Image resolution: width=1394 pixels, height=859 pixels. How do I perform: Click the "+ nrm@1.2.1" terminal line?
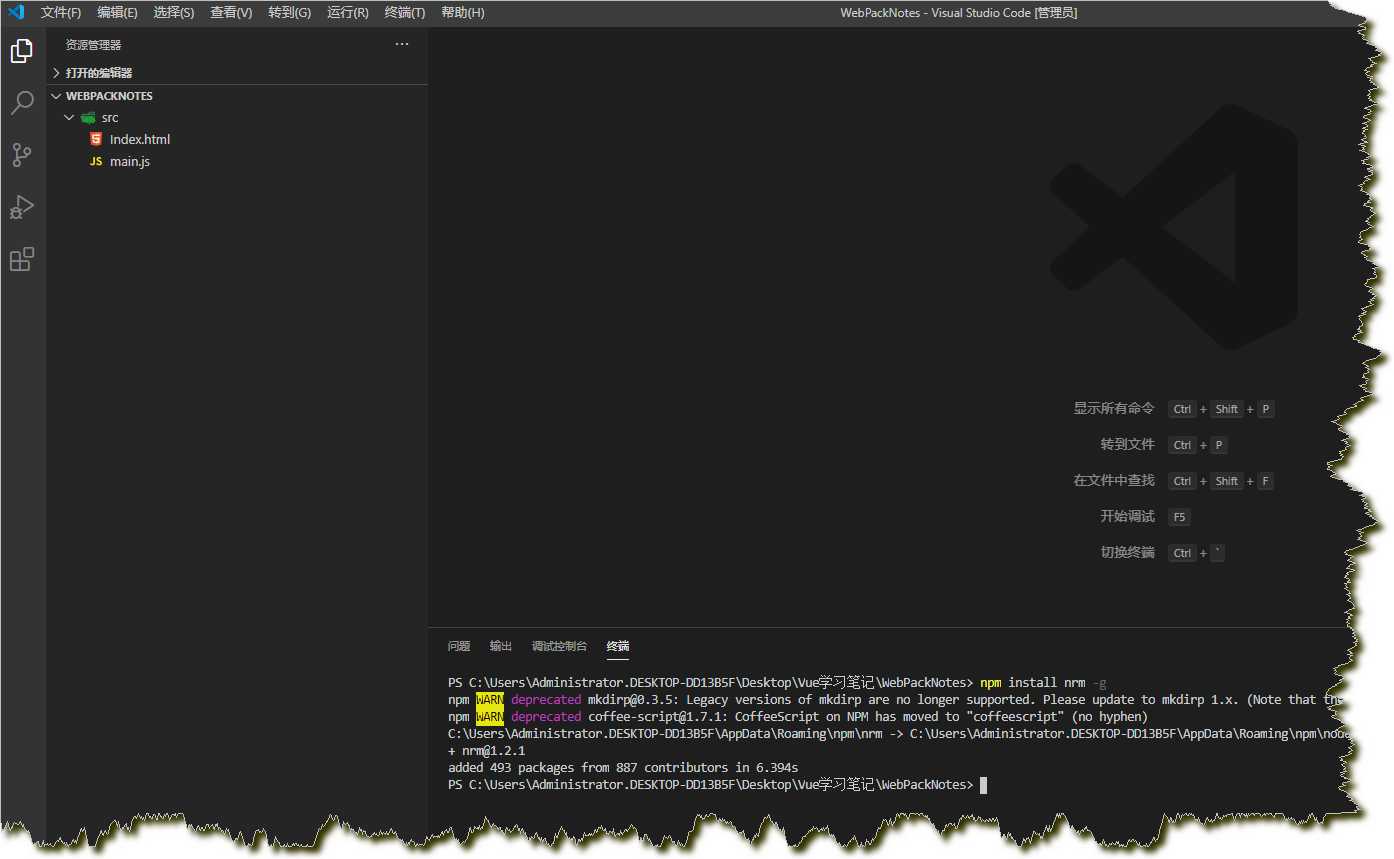(487, 751)
